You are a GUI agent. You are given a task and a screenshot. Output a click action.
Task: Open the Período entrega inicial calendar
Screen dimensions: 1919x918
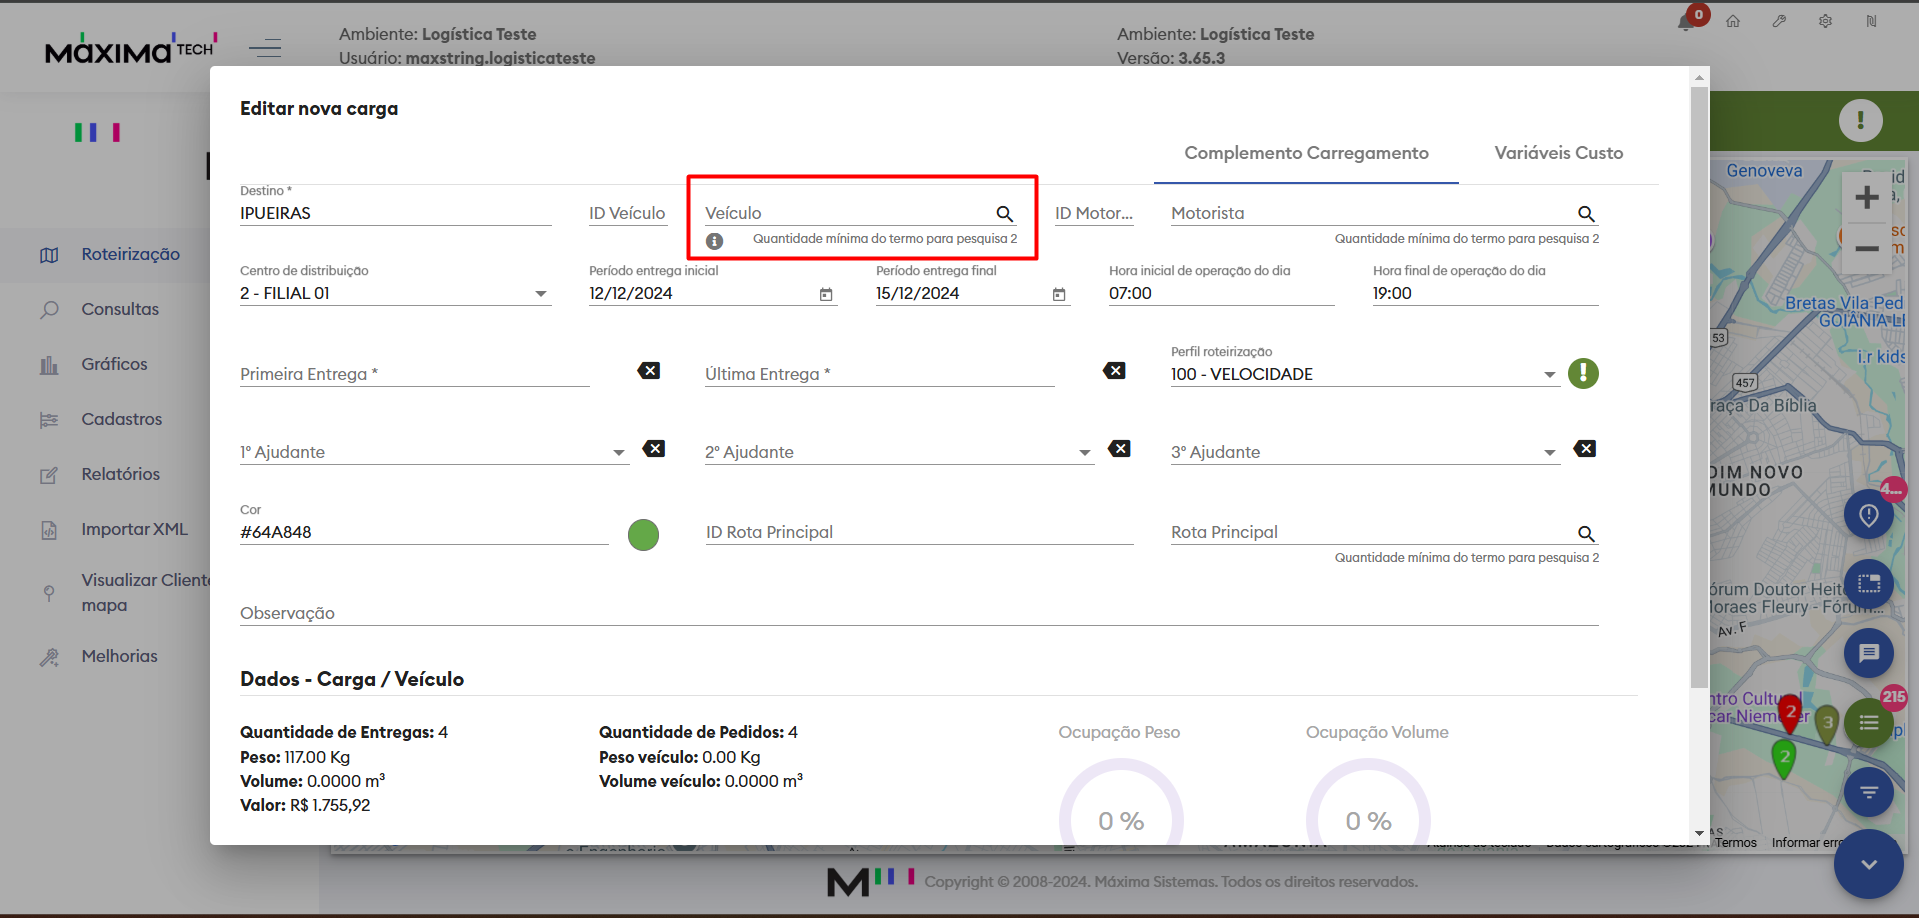point(826,294)
